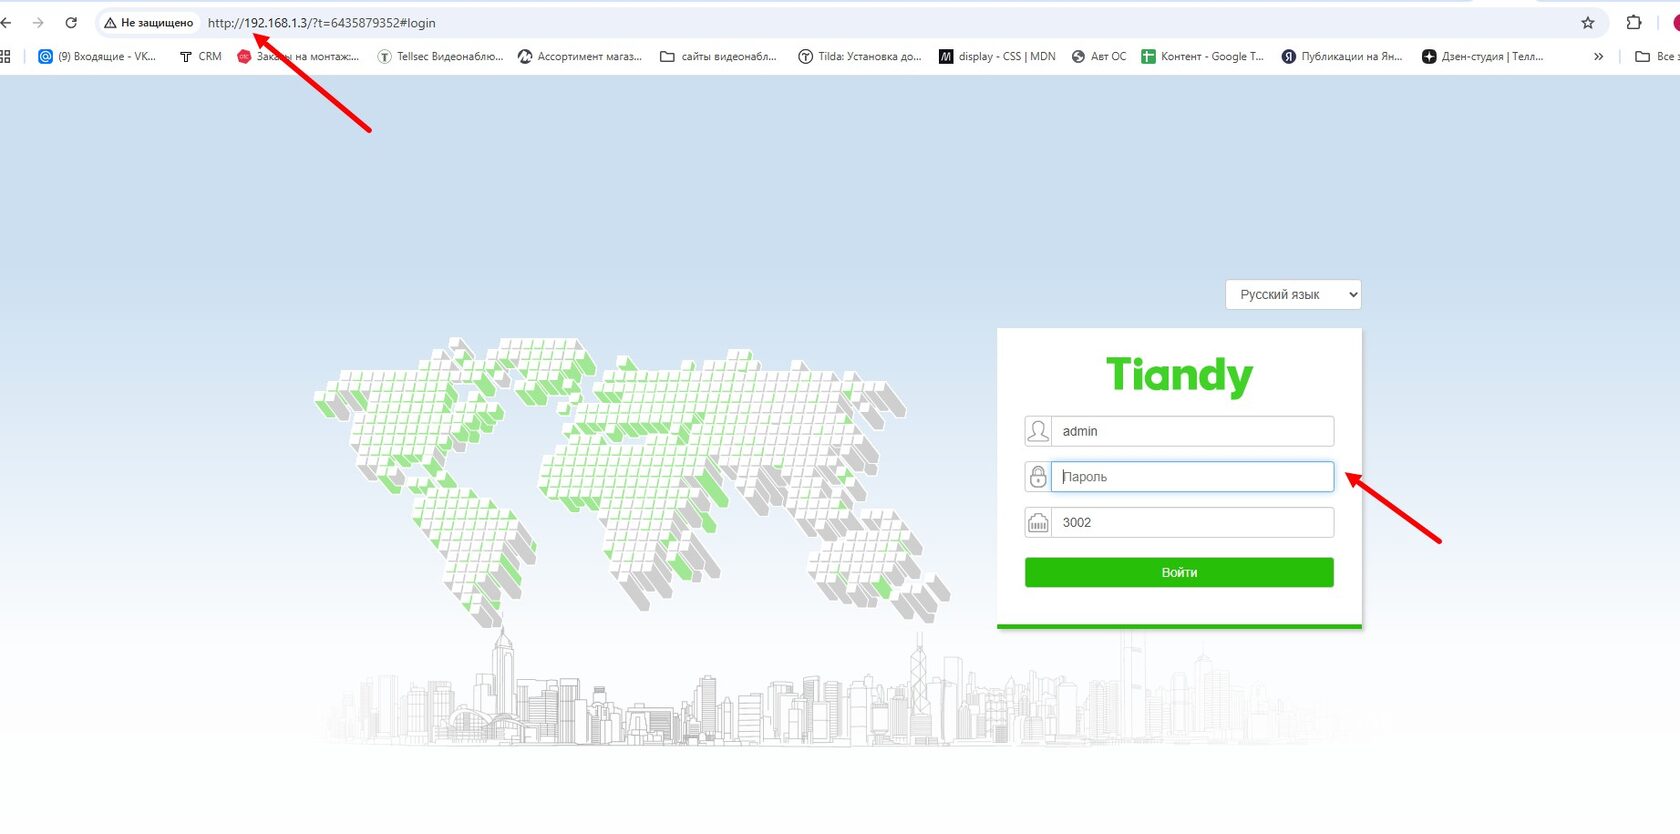Open the 'display - CSS | MDN' bookmark
The height and width of the screenshot is (834, 1680).
coord(997,56)
